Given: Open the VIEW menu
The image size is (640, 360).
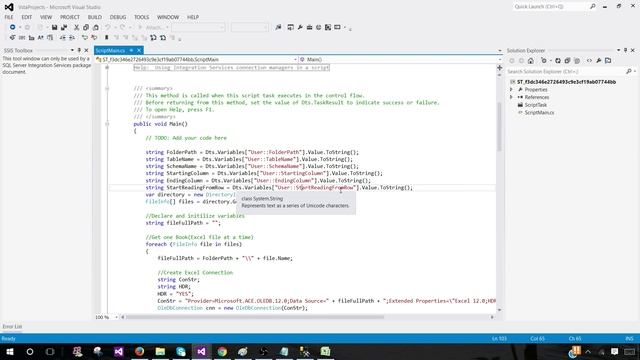Looking at the screenshot, I should [x=46, y=17].
